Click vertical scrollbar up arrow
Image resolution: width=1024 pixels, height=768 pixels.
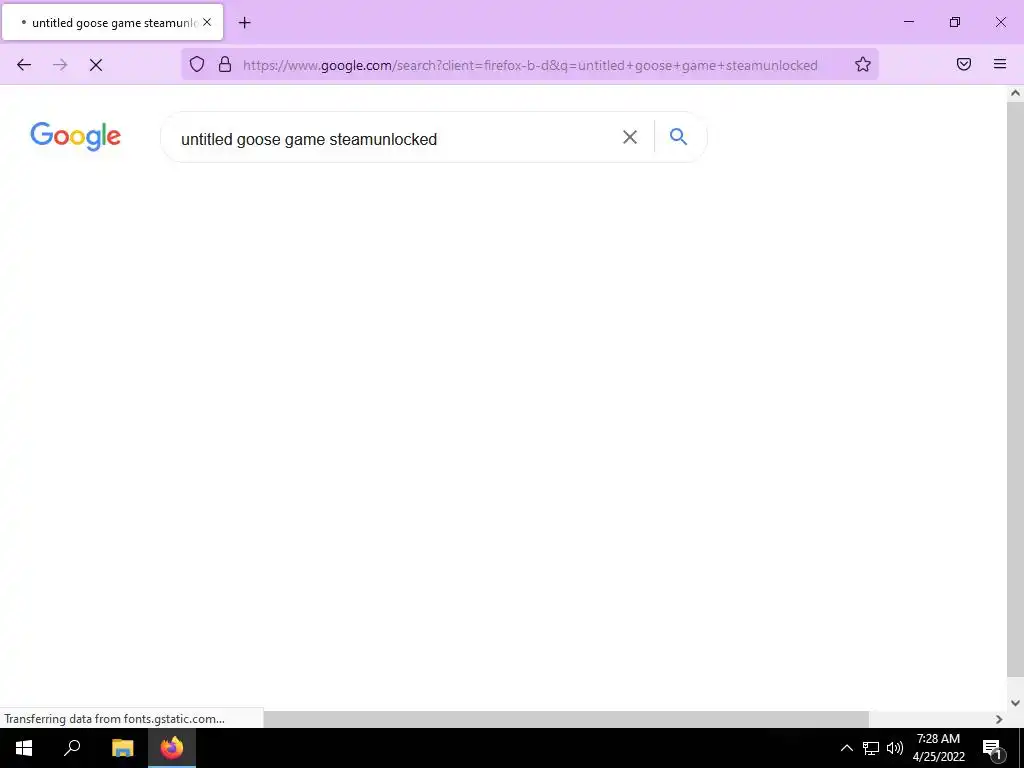(1015, 93)
